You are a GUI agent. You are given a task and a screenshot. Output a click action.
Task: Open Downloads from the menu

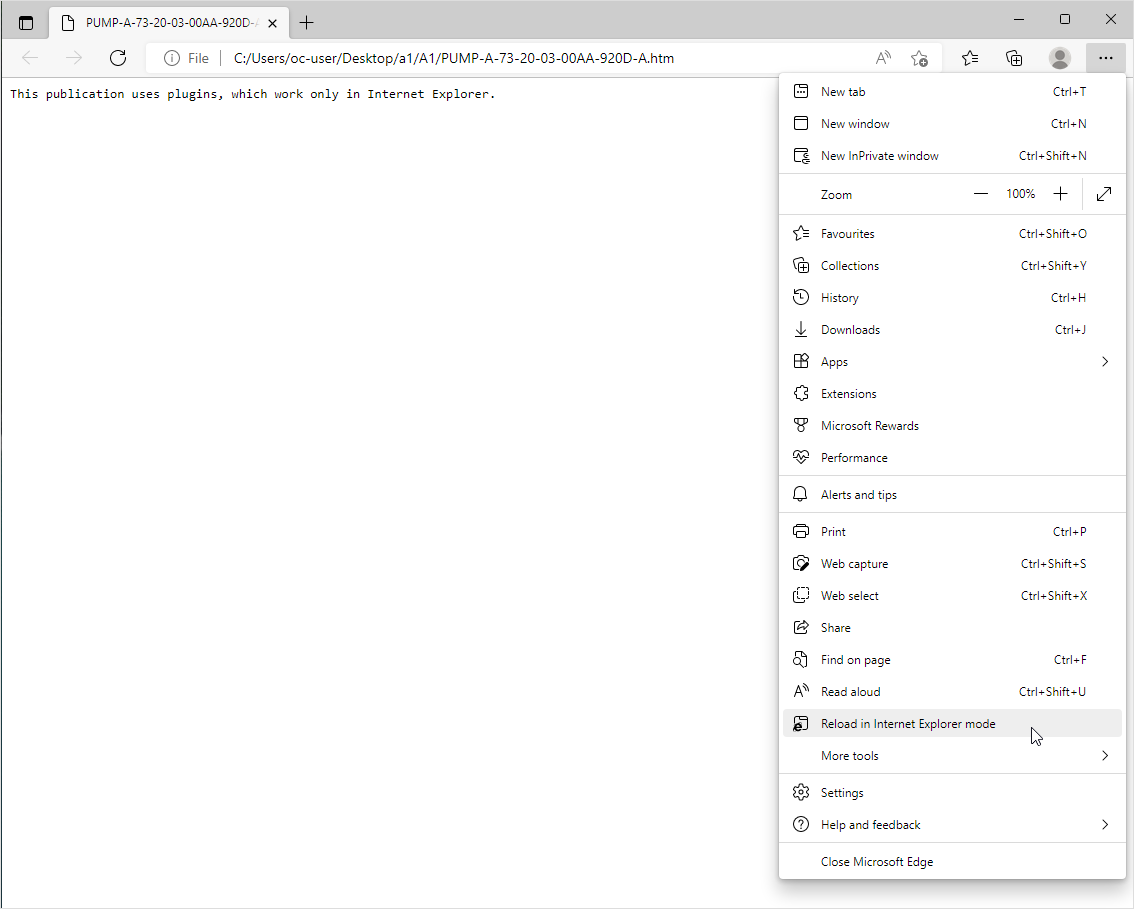pyautogui.click(x=952, y=330)
